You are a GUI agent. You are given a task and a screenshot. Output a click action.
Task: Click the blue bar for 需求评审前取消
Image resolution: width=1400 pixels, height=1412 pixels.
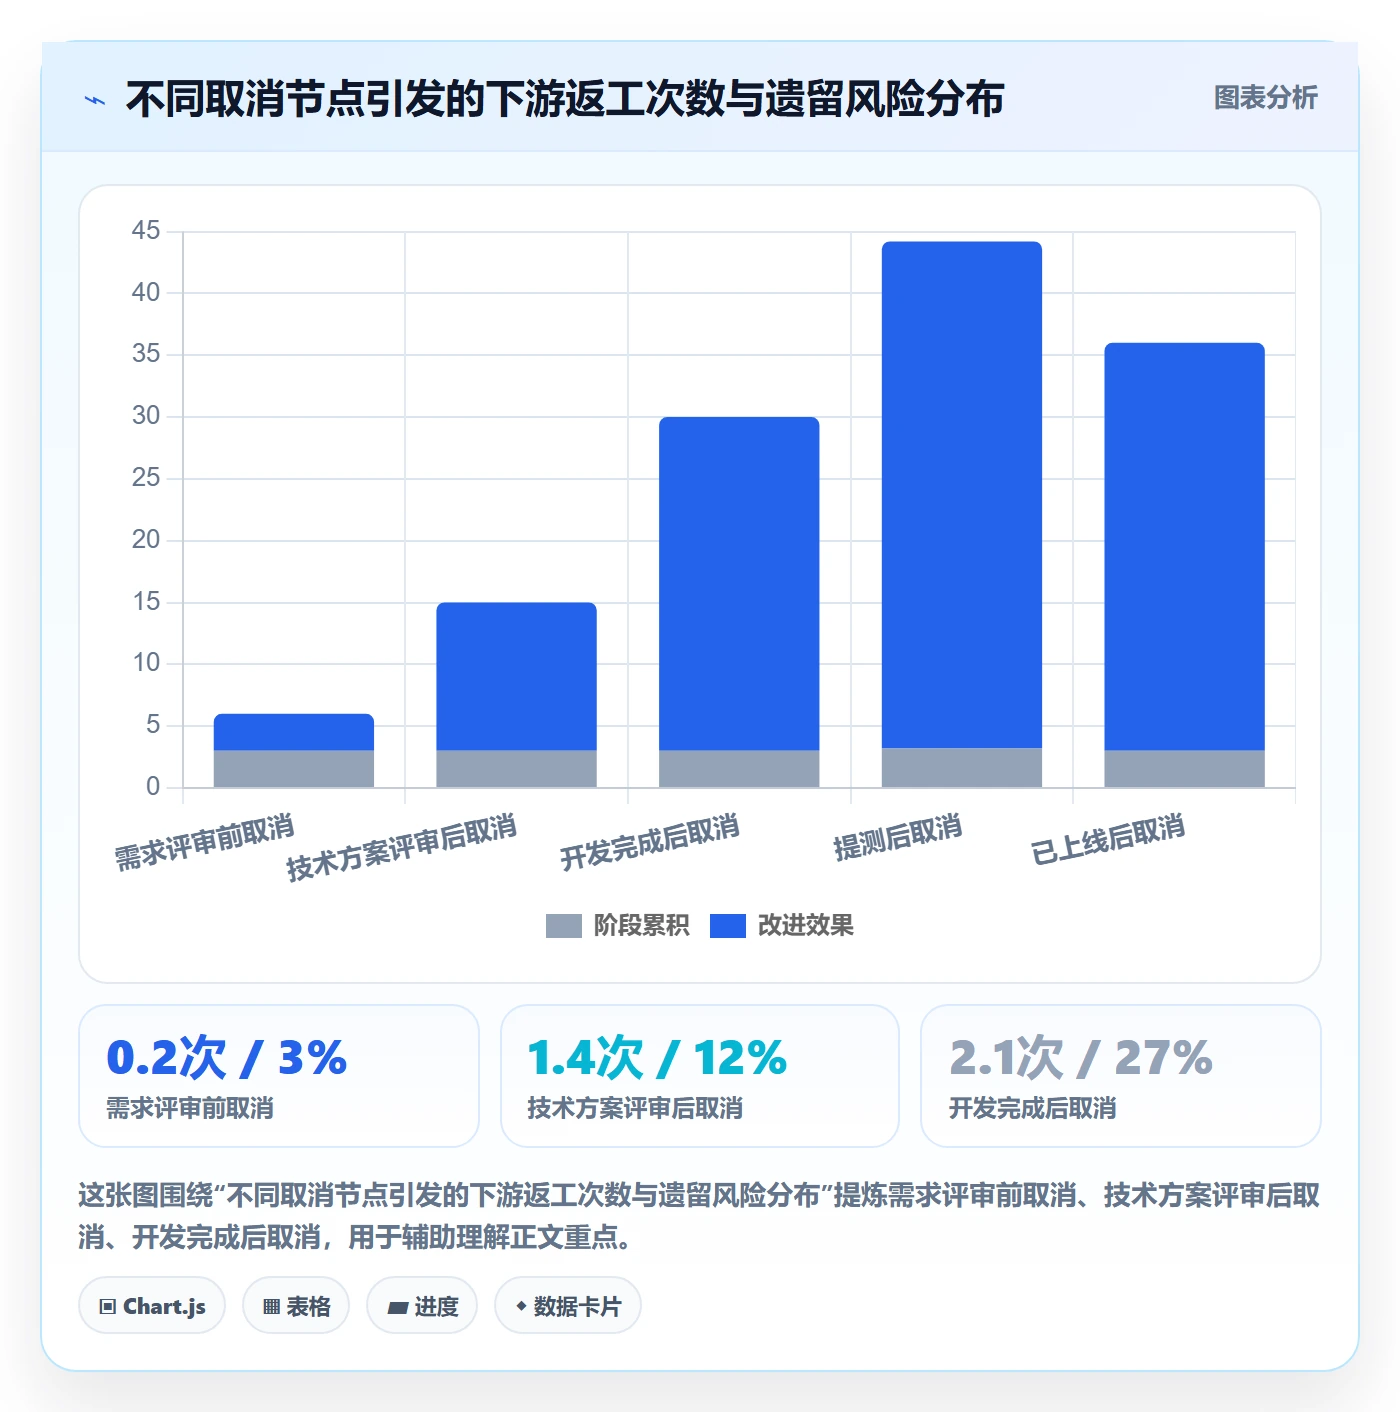pyautogui.click(x=294, y=732)
